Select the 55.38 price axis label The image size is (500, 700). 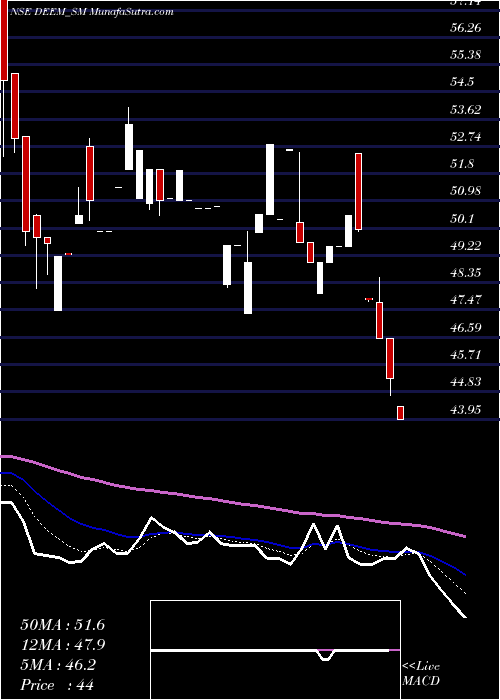click(x=465, y=55)
